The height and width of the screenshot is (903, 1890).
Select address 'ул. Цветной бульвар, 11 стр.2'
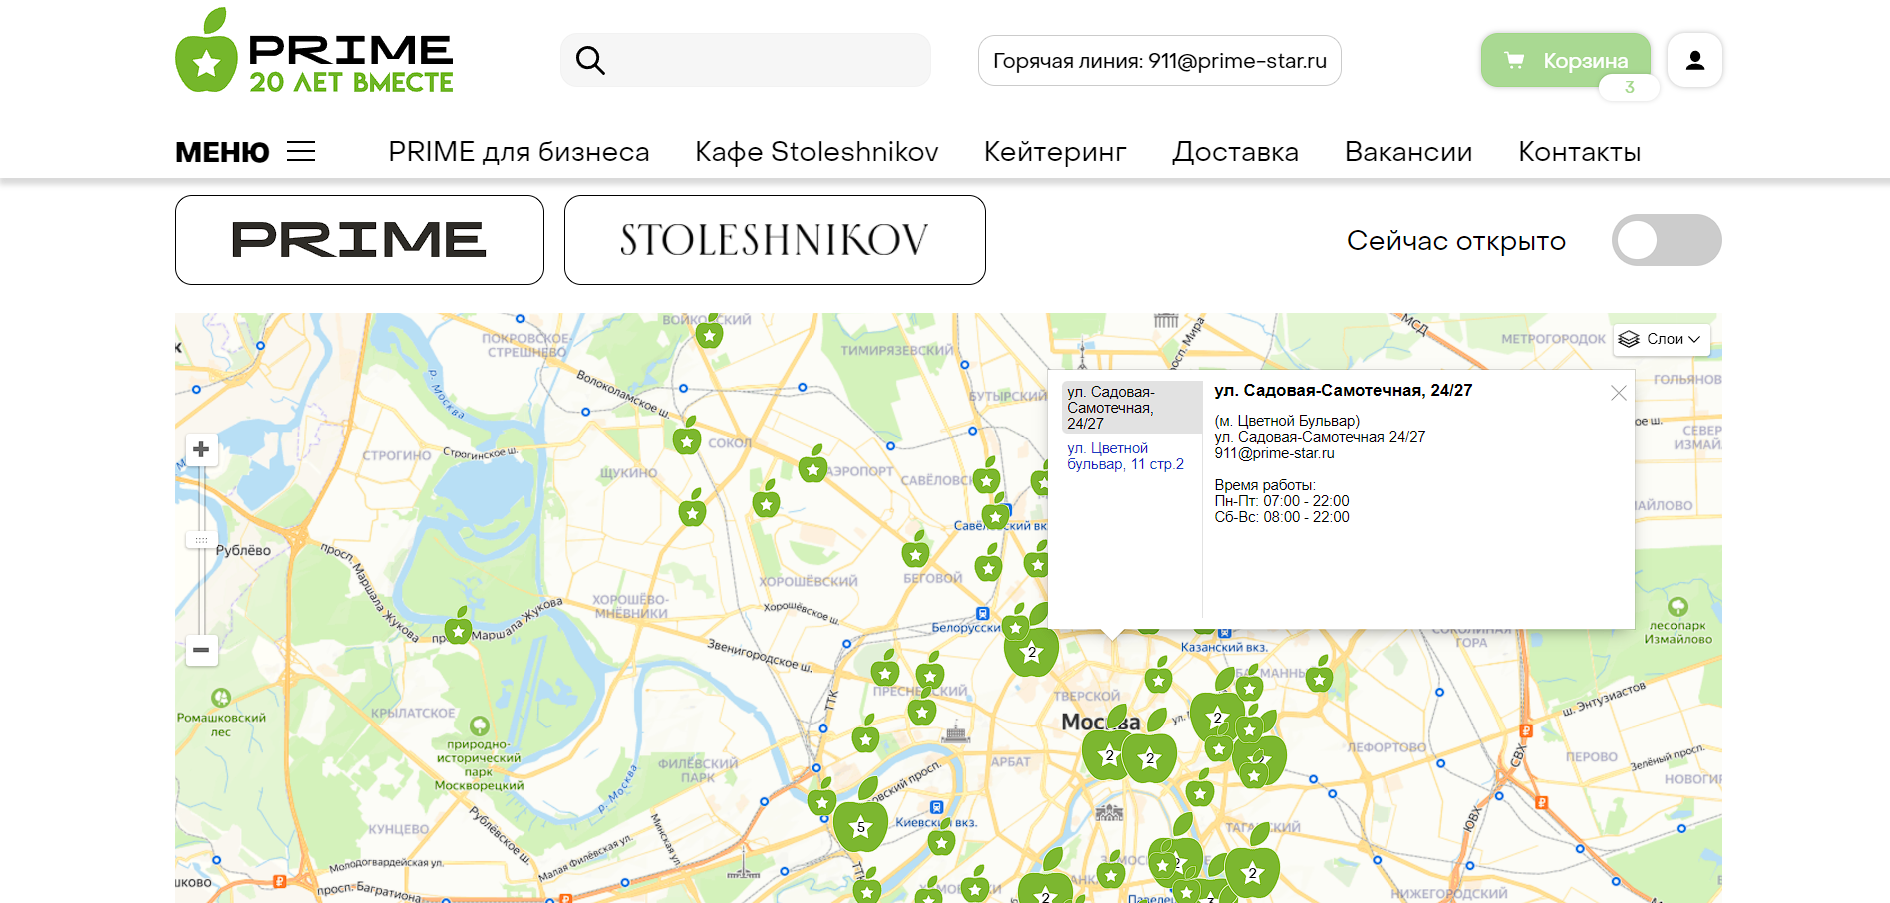[x=1125, y=456]
